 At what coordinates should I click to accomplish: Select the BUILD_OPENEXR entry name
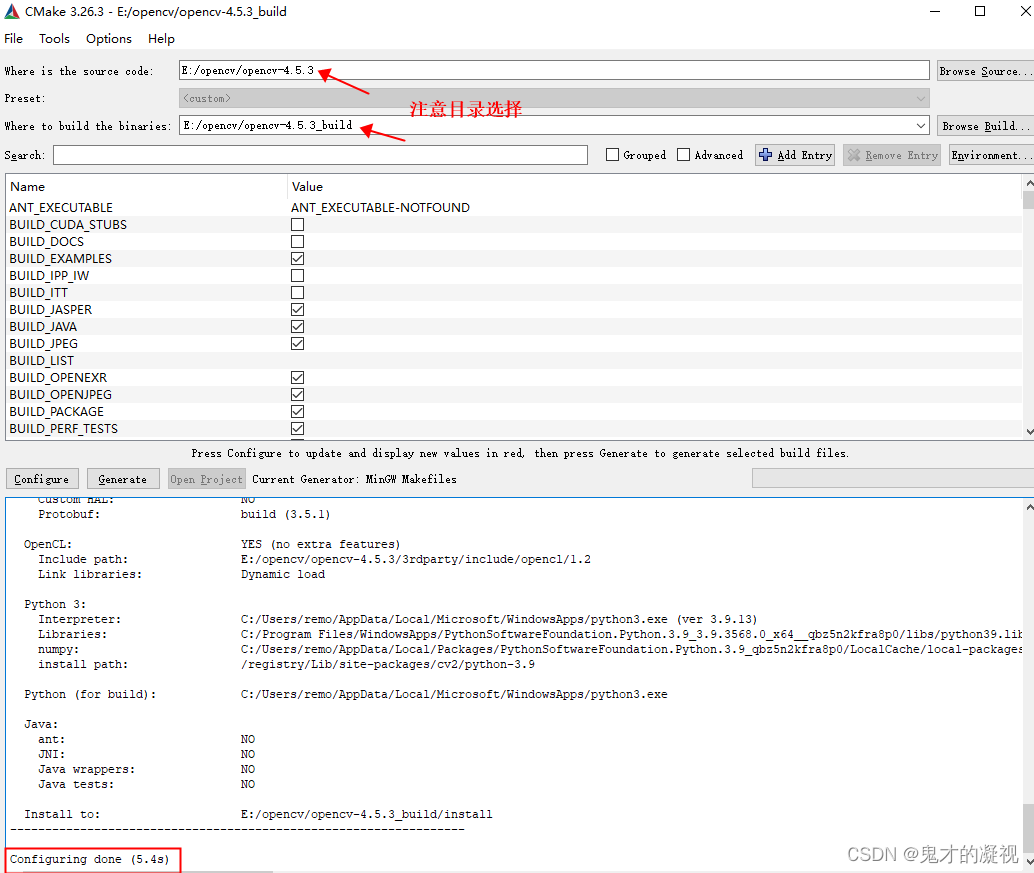[x=58, y=378]
